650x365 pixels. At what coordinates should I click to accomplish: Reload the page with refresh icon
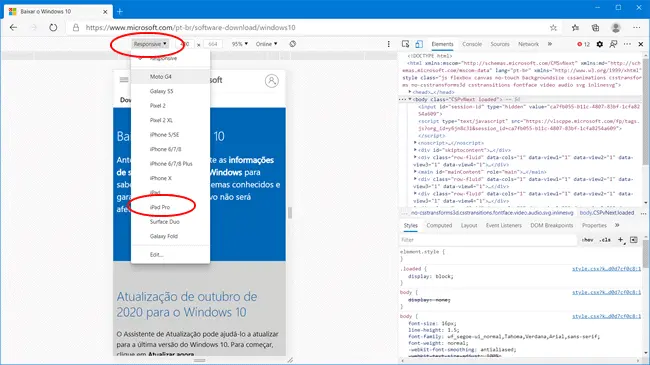[53, 27]
